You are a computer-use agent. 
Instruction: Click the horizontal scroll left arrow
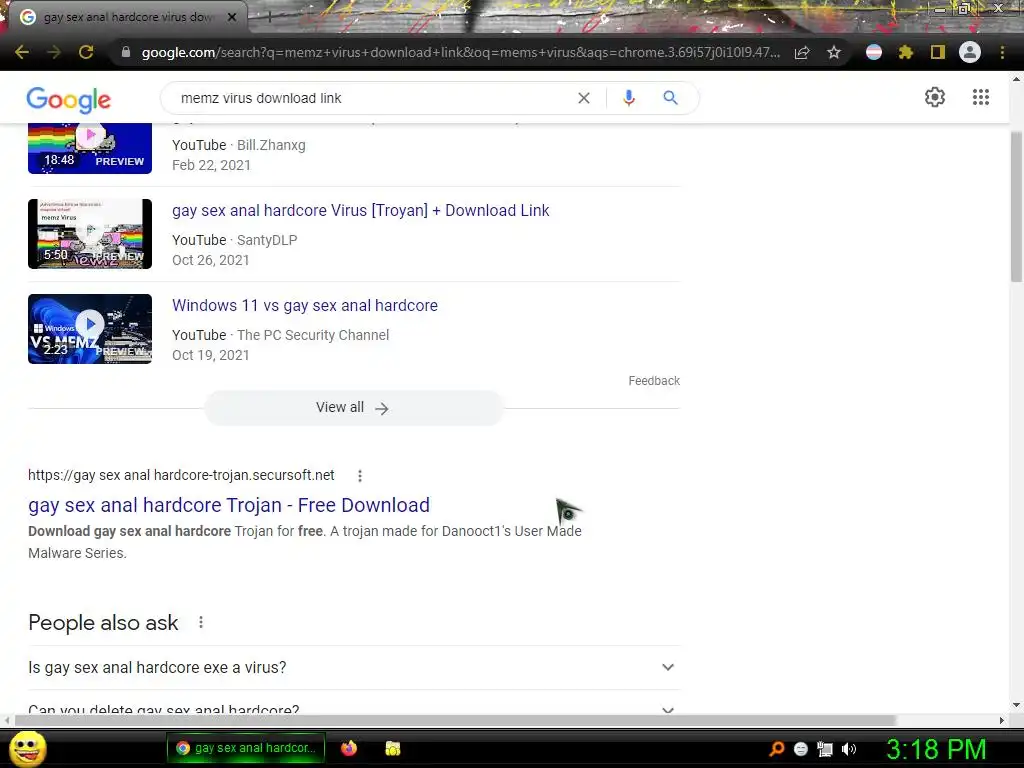click(x=7, y=720)
